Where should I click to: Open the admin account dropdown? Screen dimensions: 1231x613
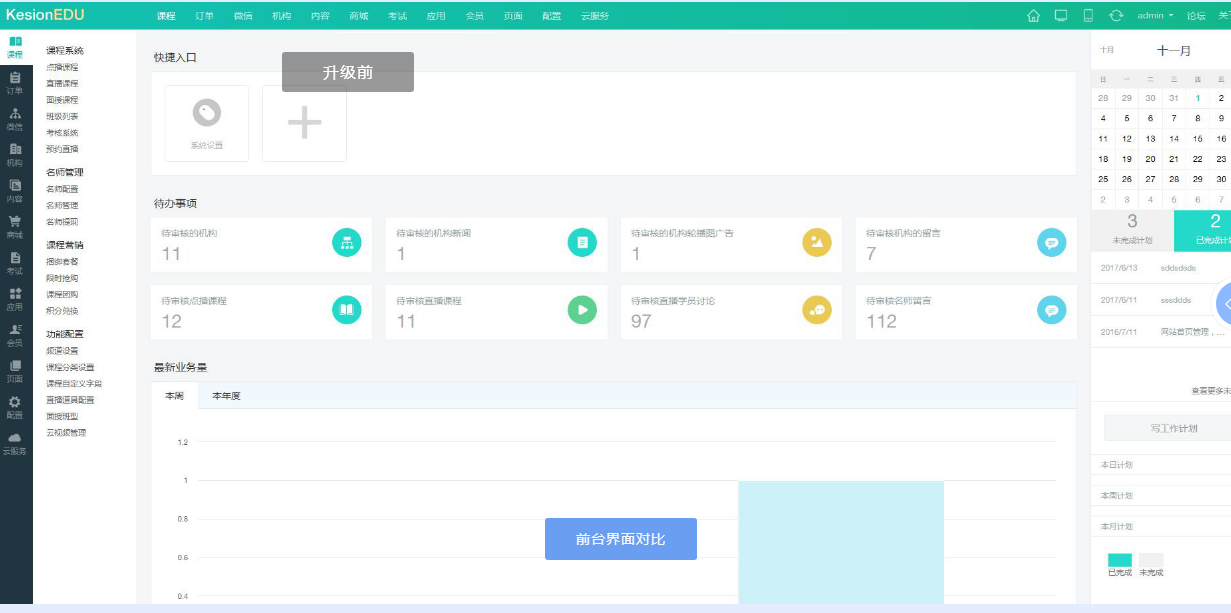[x=1157, y=15]
